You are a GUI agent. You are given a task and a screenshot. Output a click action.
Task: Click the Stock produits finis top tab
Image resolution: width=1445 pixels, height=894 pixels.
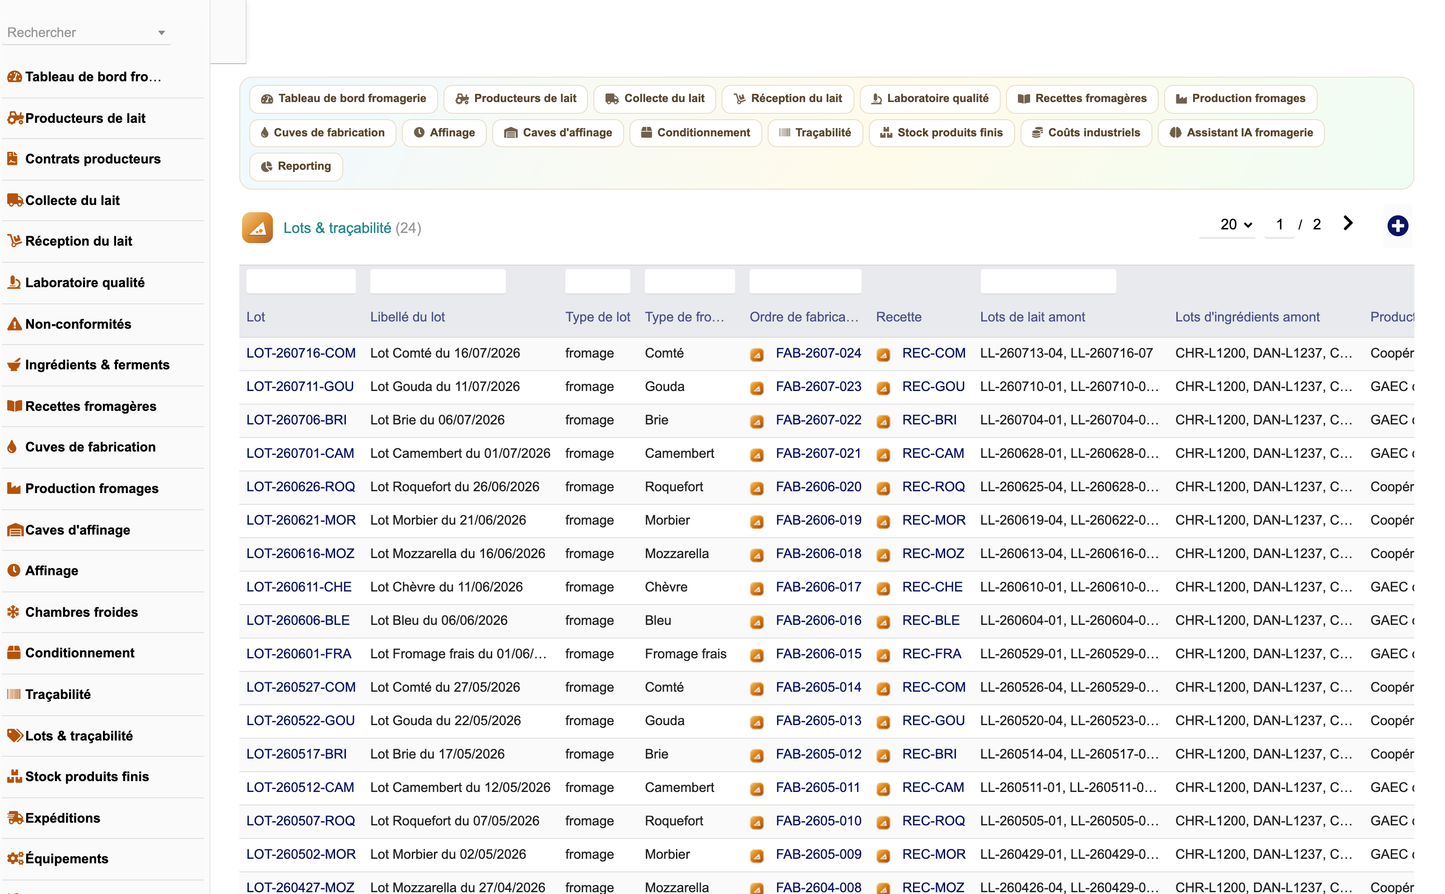942,133
